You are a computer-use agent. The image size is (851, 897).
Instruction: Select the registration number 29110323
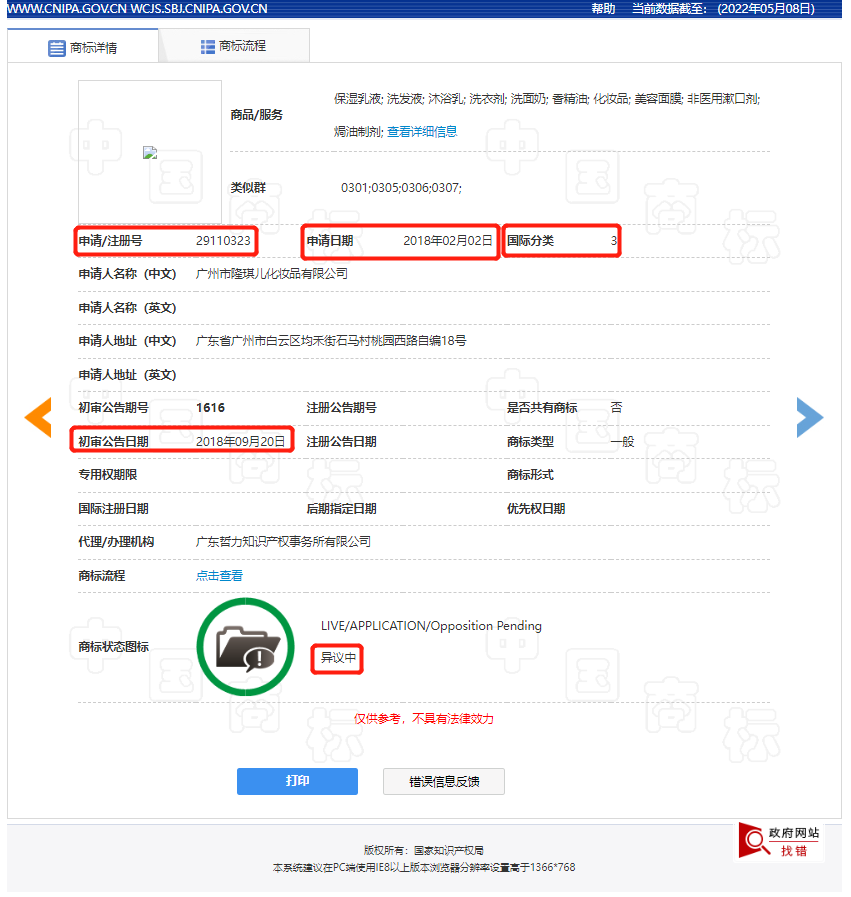[223, 241]
